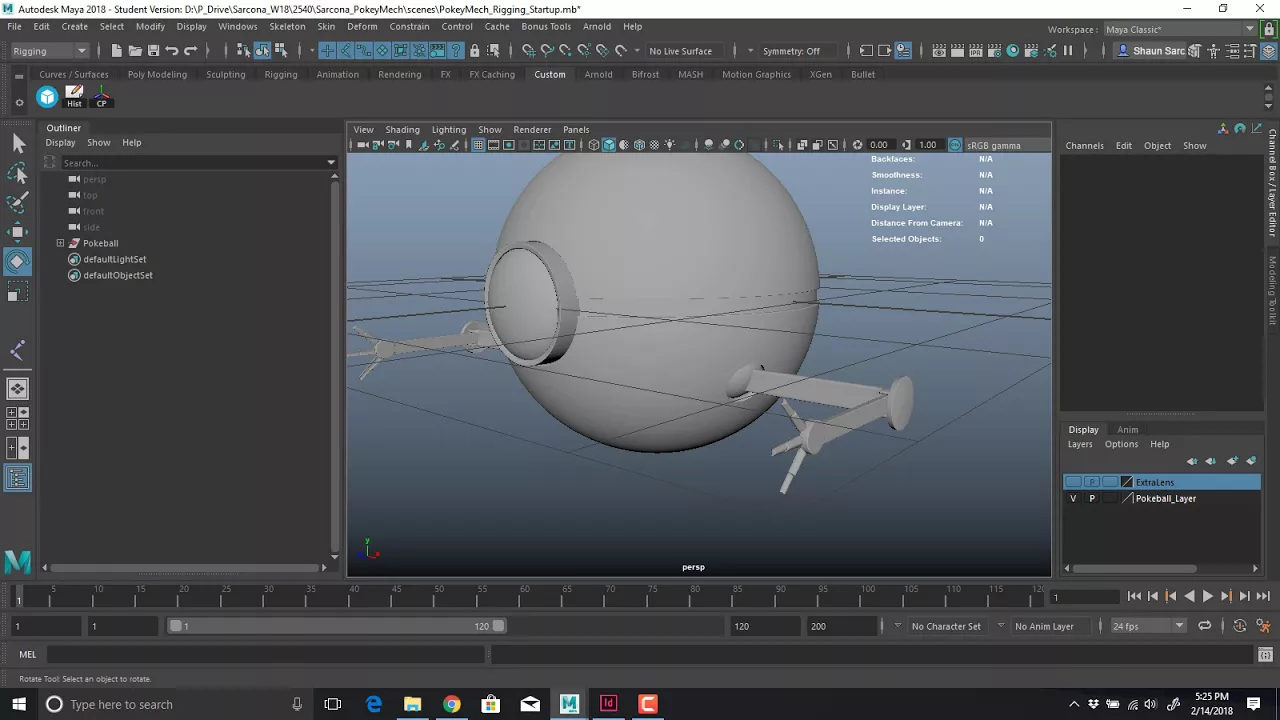Open a scene via the folder icon
1280x720 pixels.
click(135, 51)
